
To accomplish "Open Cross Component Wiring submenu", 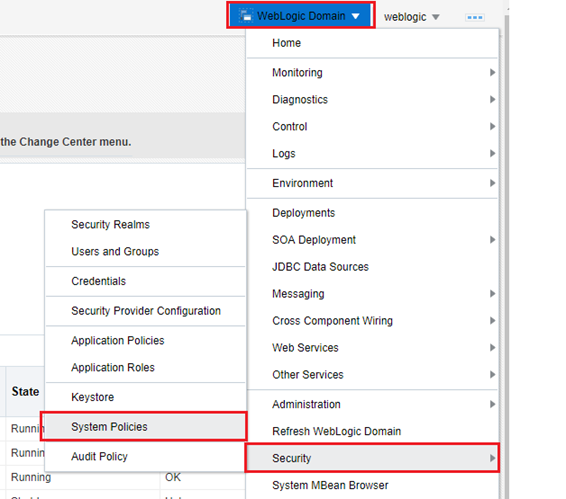I will (373, 321).
